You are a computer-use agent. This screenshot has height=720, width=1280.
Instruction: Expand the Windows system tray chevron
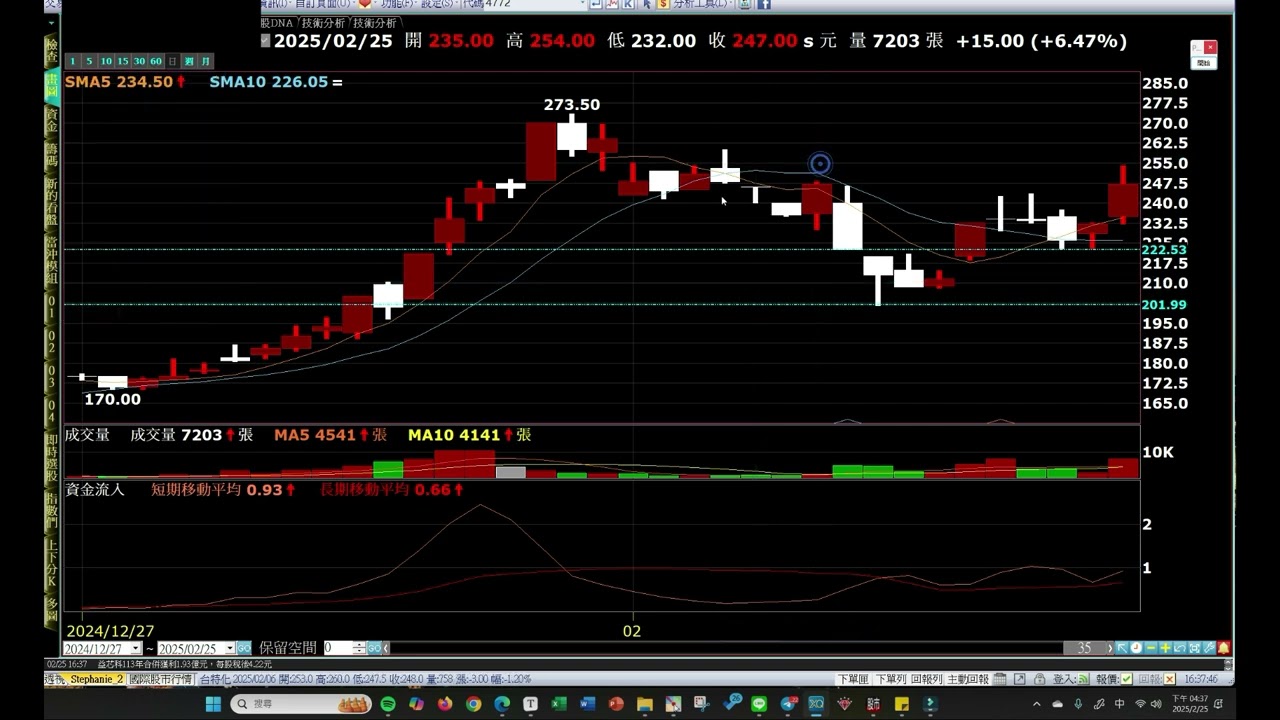tap(1036, 704)
